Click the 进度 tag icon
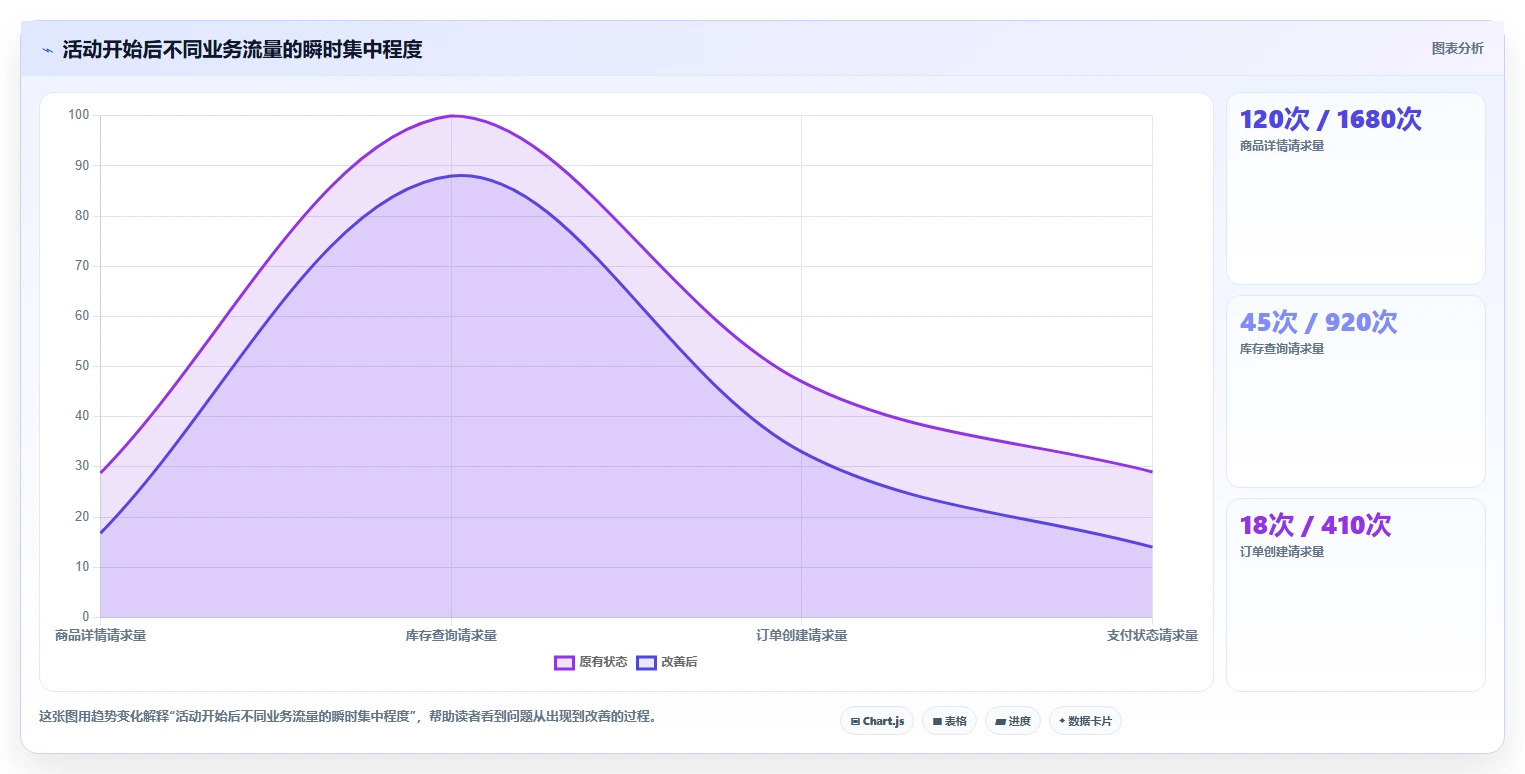1525x774 pixels. tap(1000, 721)
